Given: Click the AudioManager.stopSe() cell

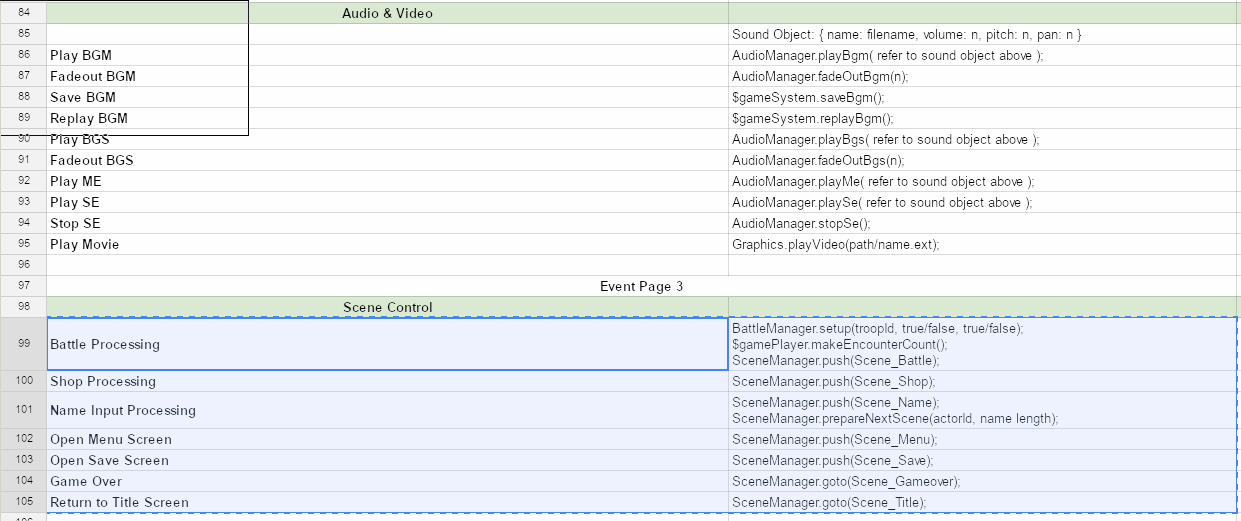Looking at the screenshot, I should click(983, 223).
